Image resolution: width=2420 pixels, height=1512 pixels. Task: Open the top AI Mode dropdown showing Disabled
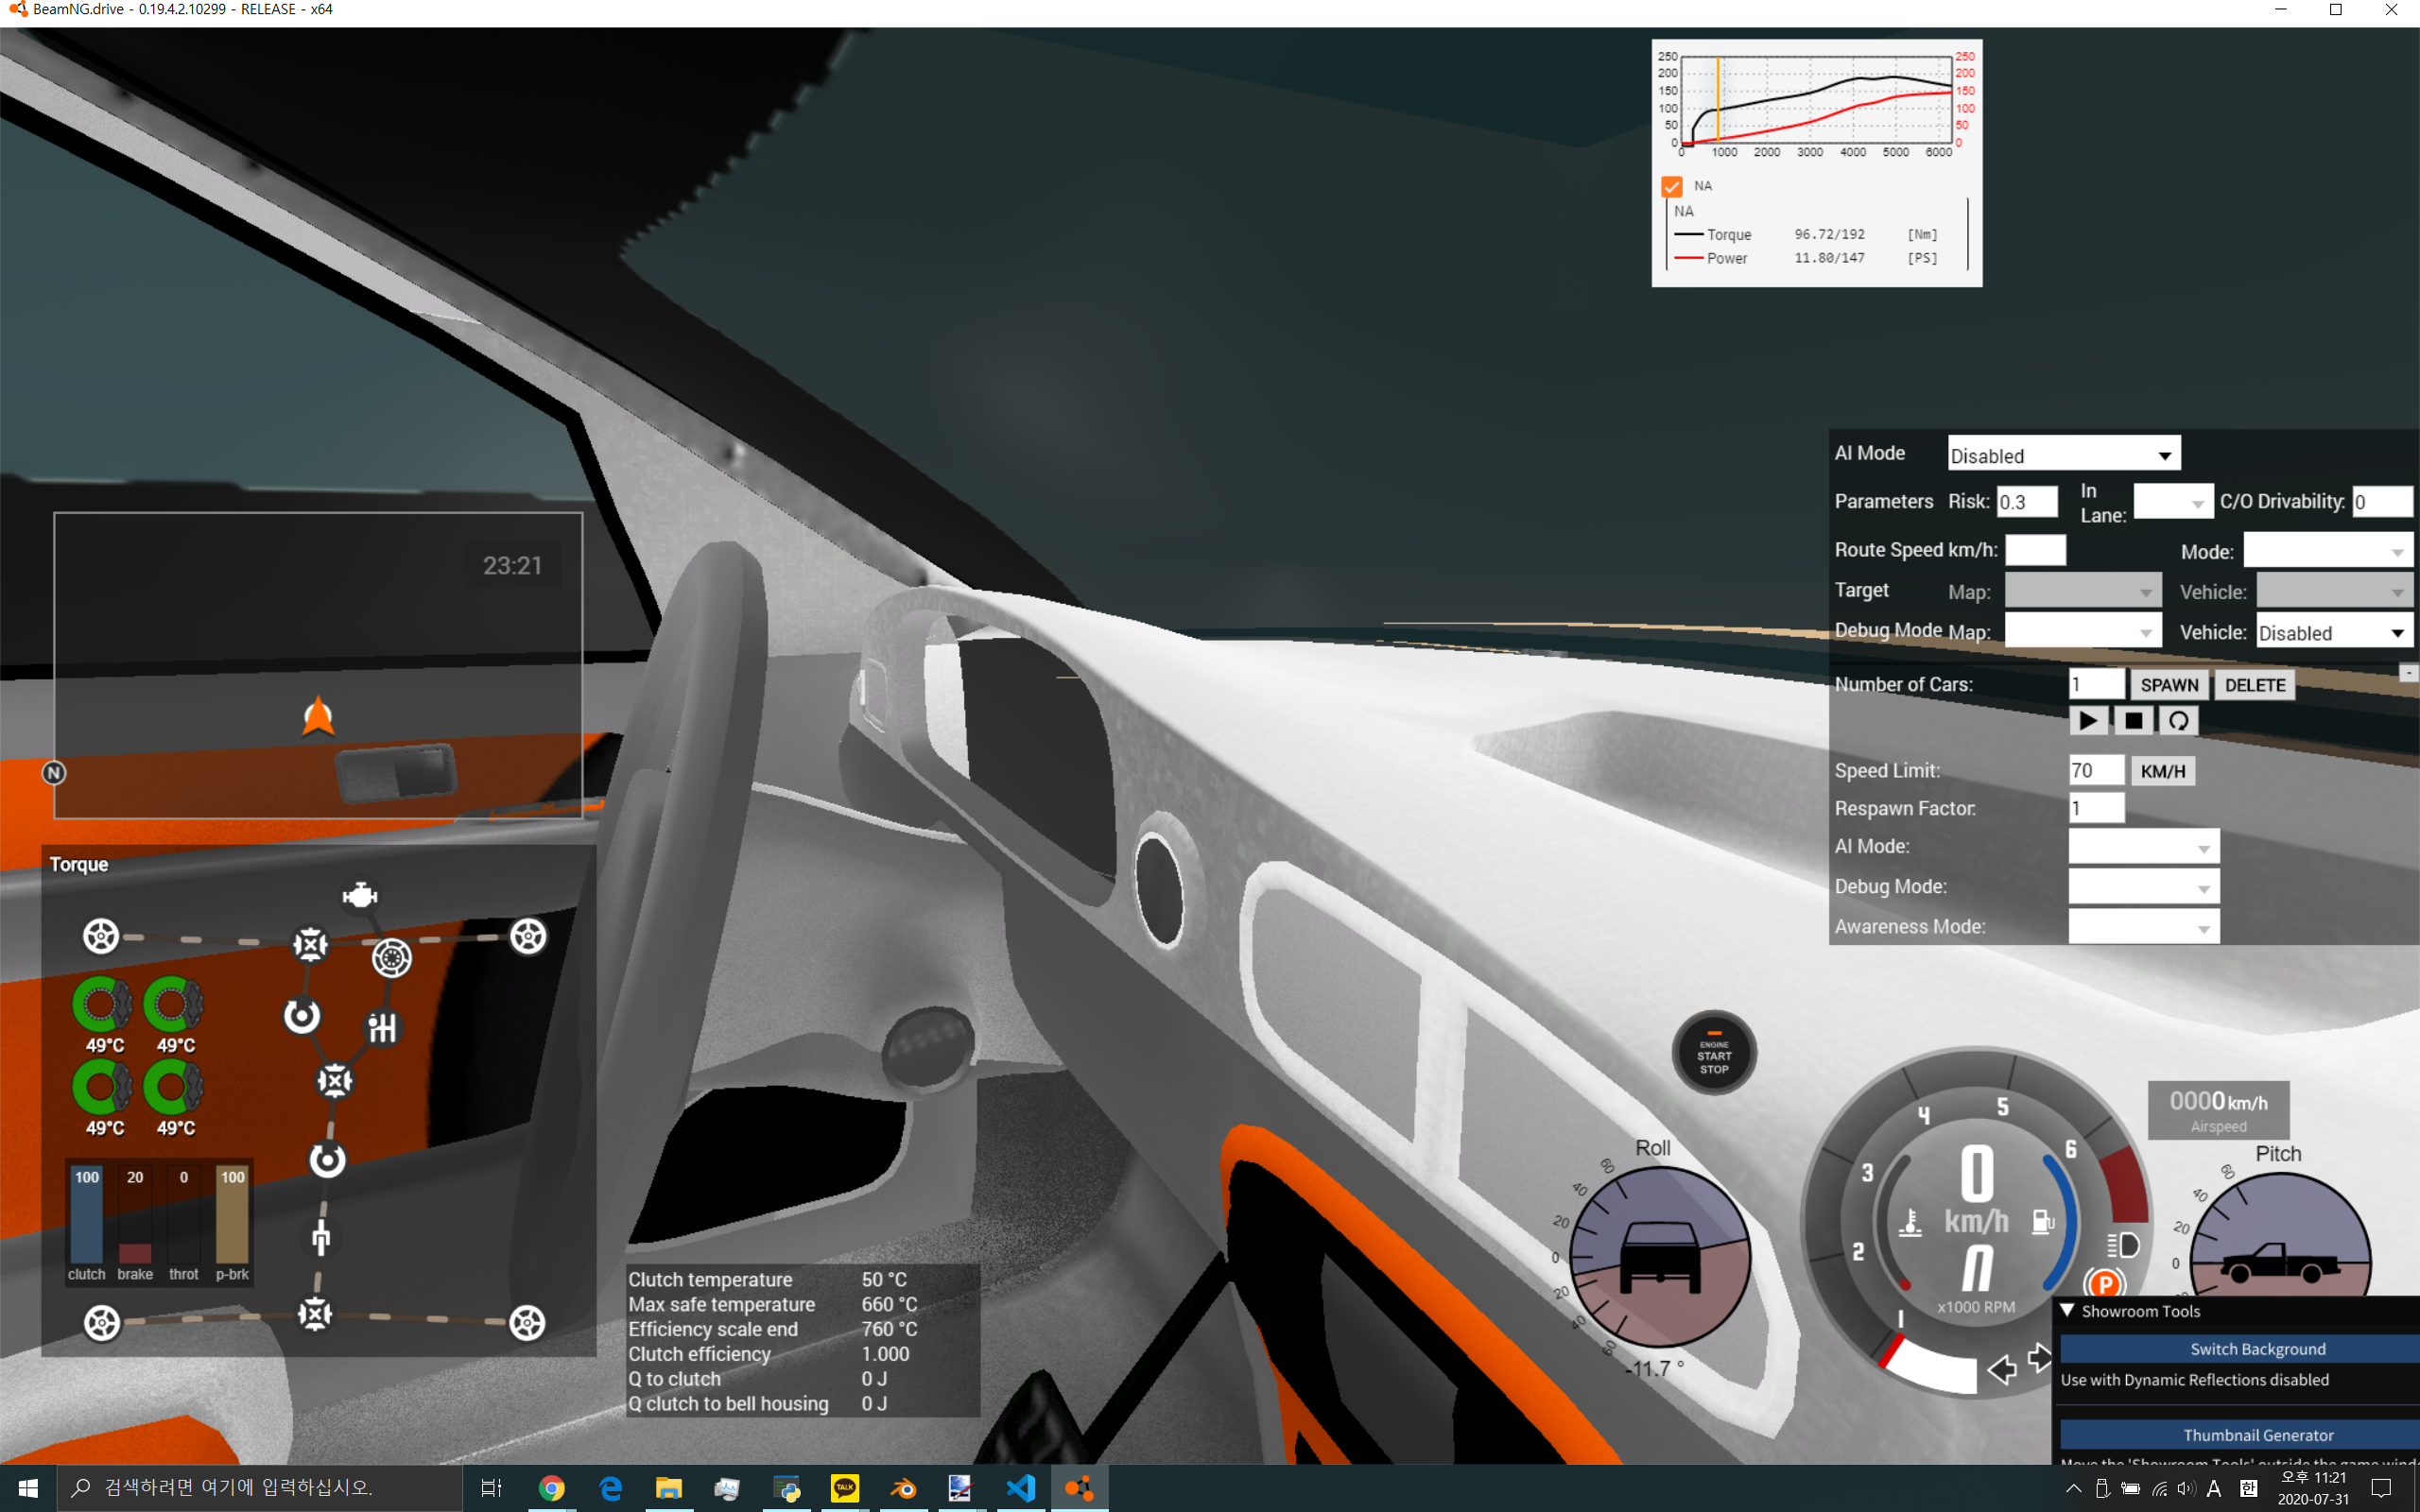point(2064,455)
